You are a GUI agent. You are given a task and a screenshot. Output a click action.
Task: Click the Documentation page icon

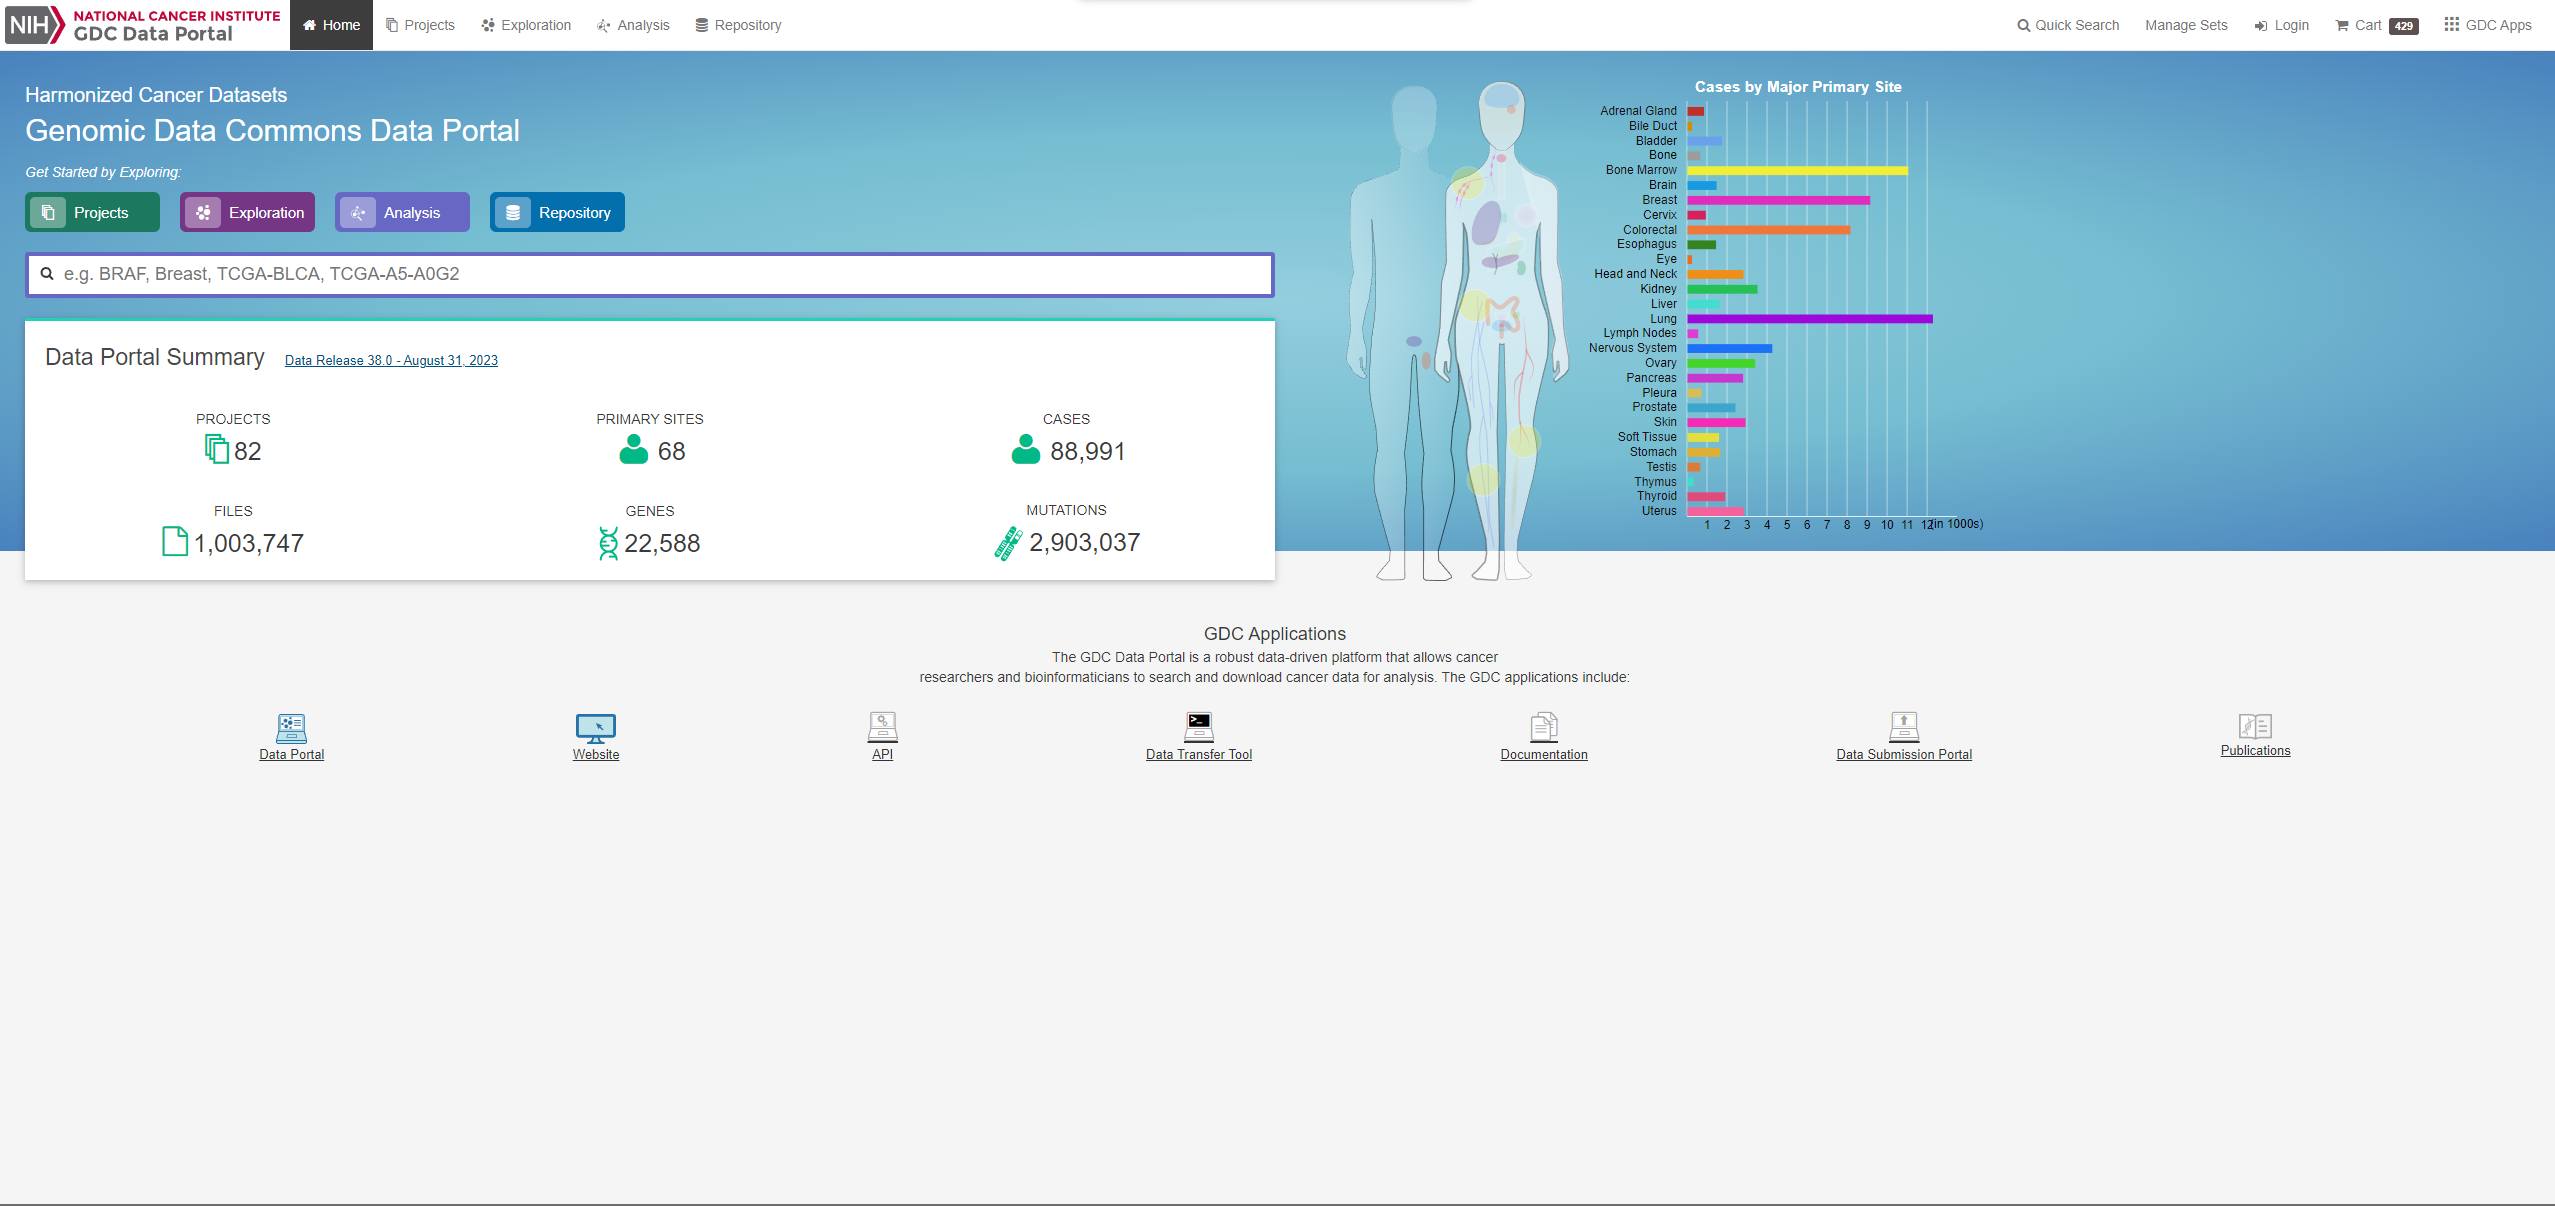[x=1543, y=727]
